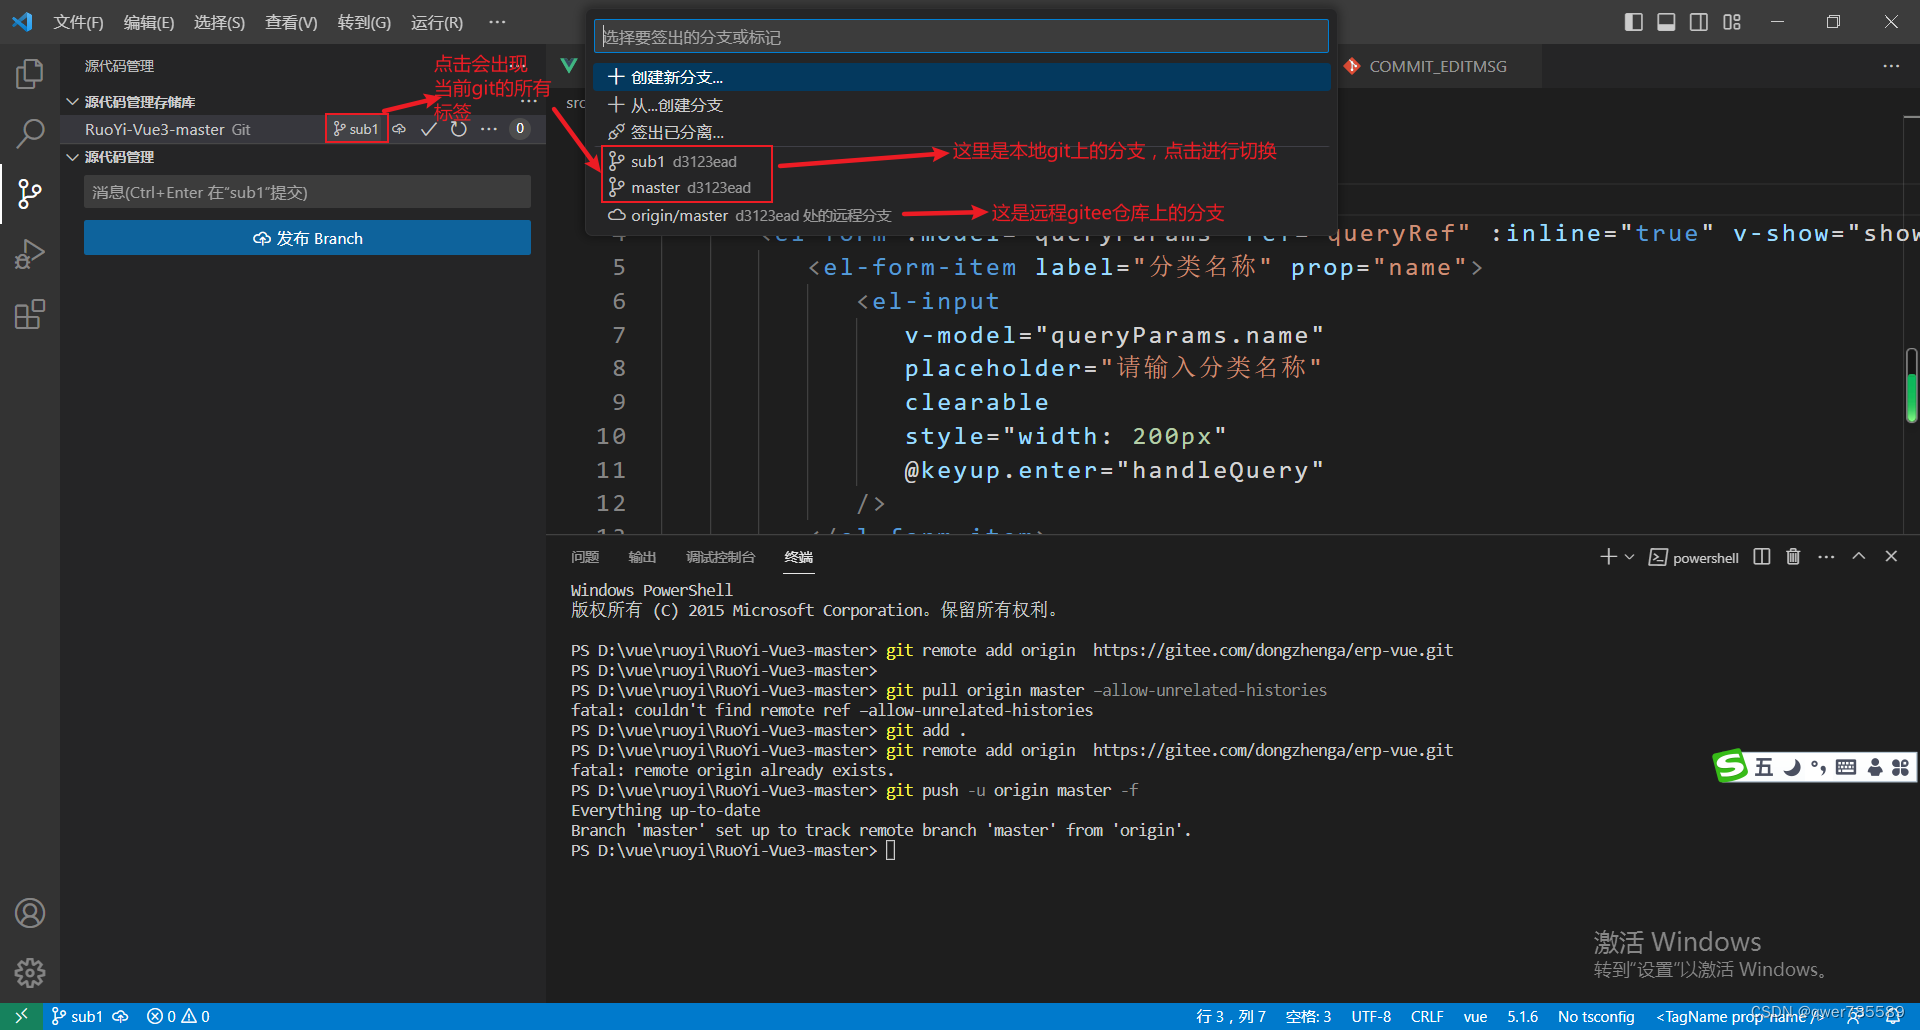The width and height of the screenshot is (1920, 1030).
Task: Check out the sub1 branch in list
Action: click(961, 161)
